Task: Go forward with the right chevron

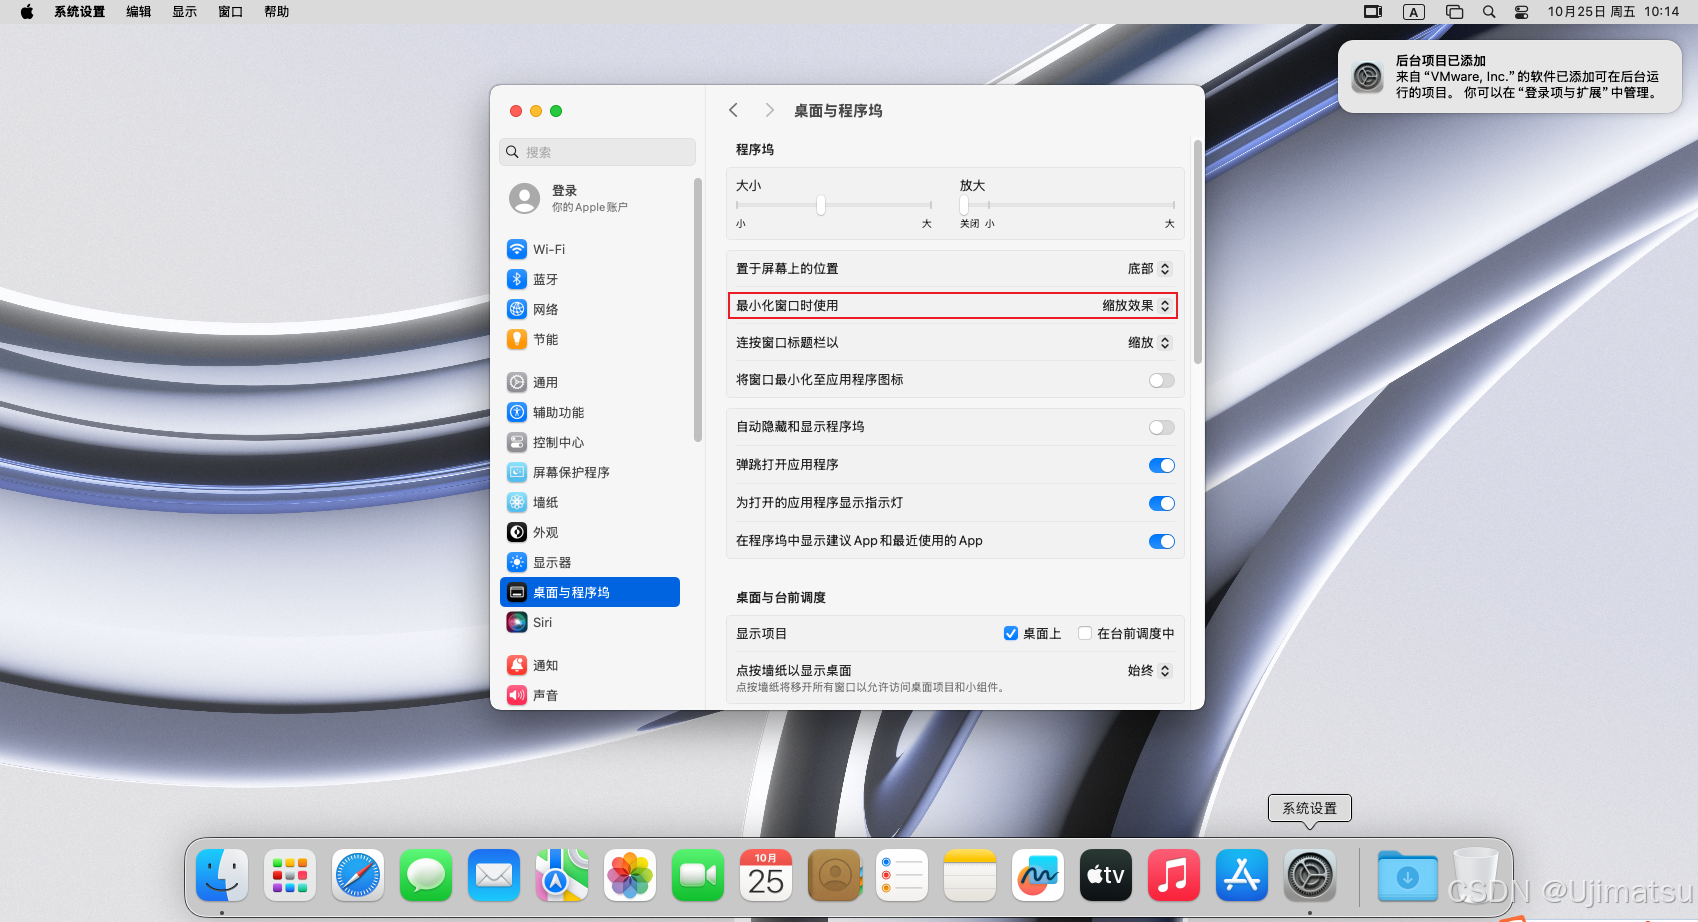Action: point(769,110)
